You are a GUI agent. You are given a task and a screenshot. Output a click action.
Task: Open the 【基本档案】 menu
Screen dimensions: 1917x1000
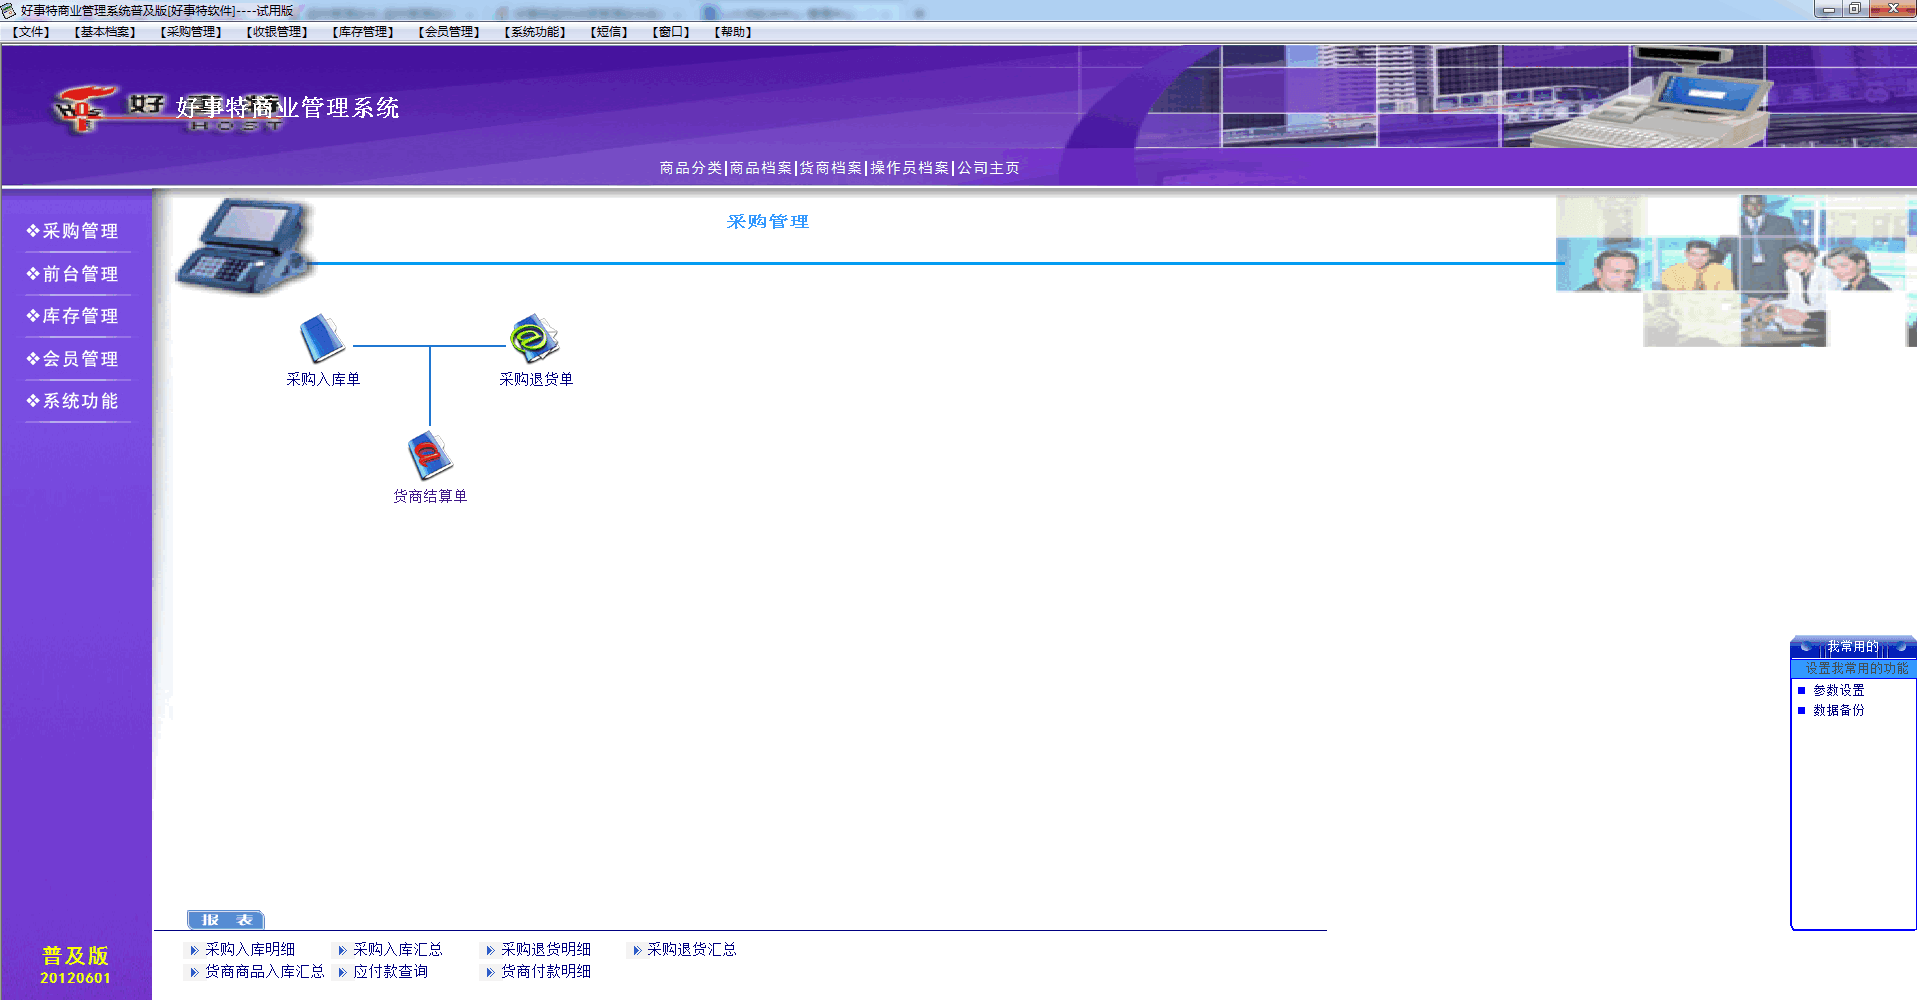[x=105, y=32]
